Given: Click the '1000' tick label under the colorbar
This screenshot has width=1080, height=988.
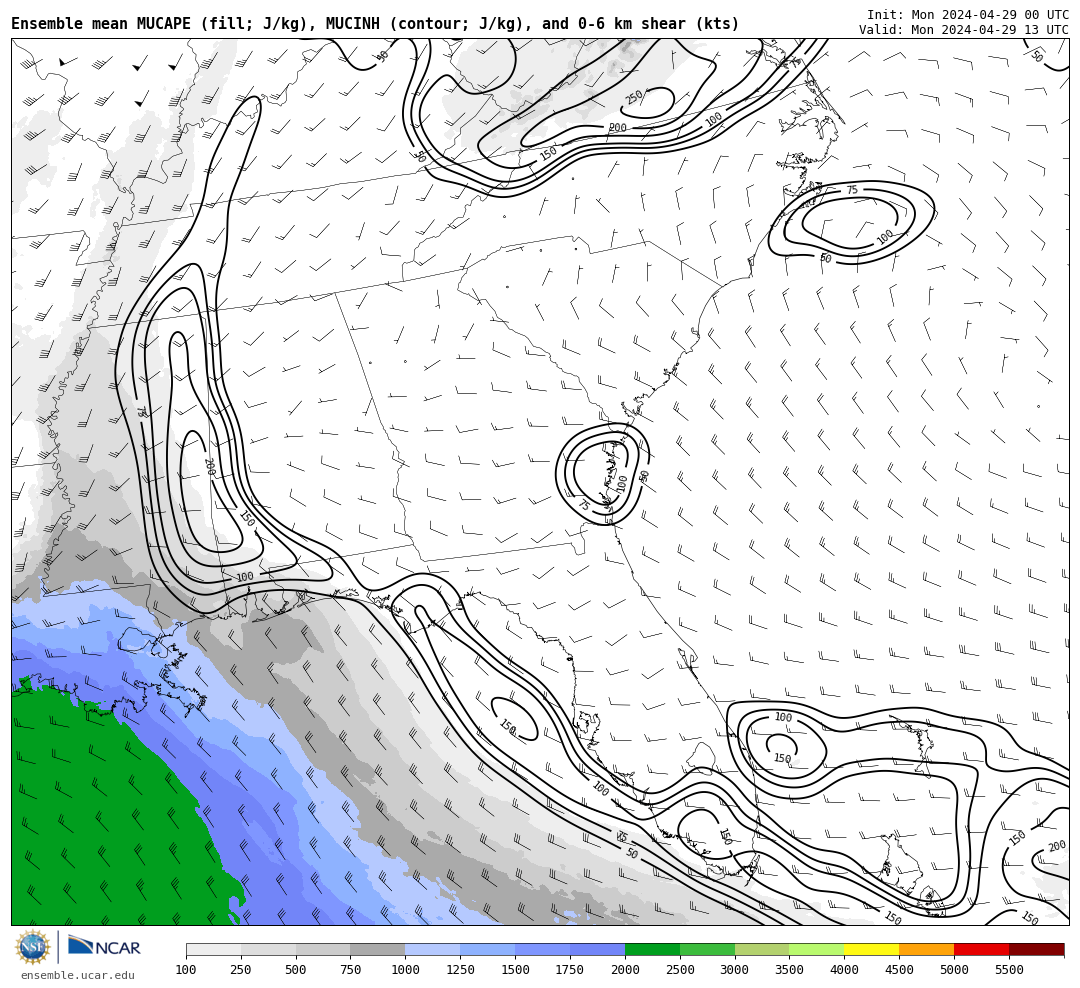Looking at the screenshot, I should pyautogui.click(x=405, y=970).
